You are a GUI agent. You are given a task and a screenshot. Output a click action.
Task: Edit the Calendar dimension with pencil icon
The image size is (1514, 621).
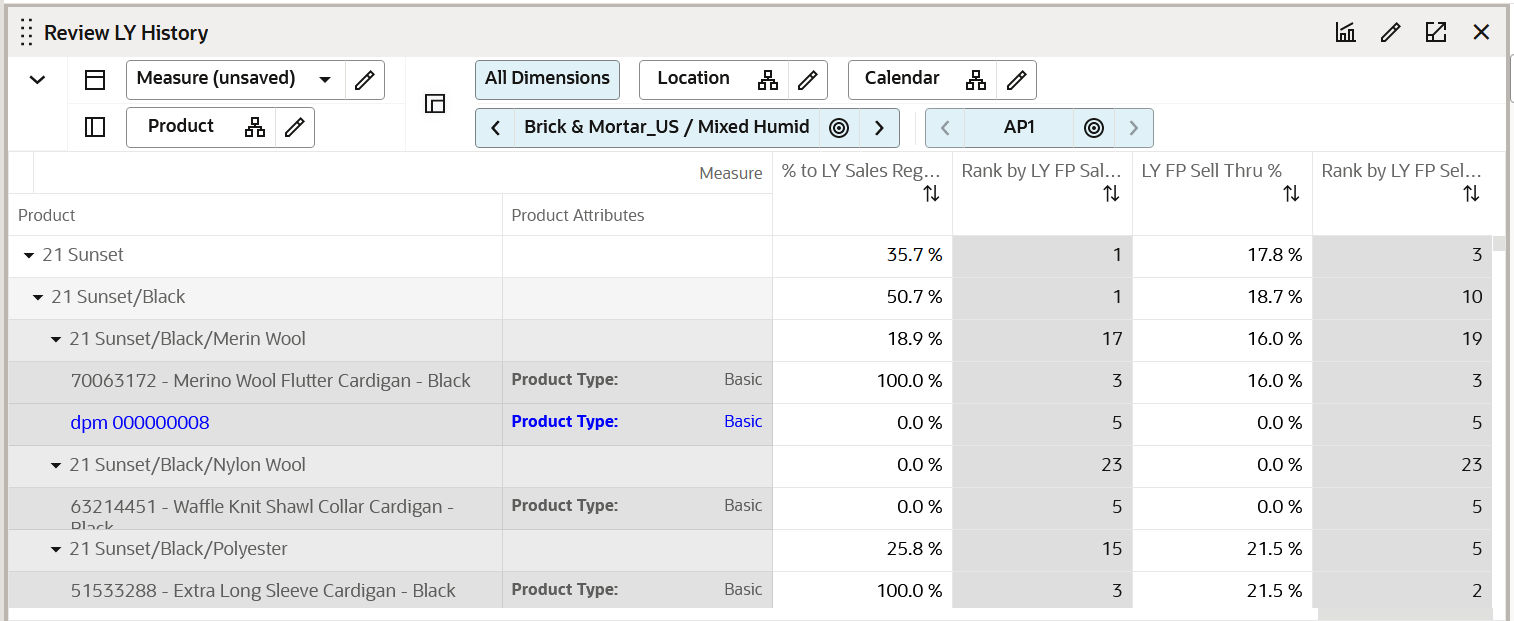1016,80
